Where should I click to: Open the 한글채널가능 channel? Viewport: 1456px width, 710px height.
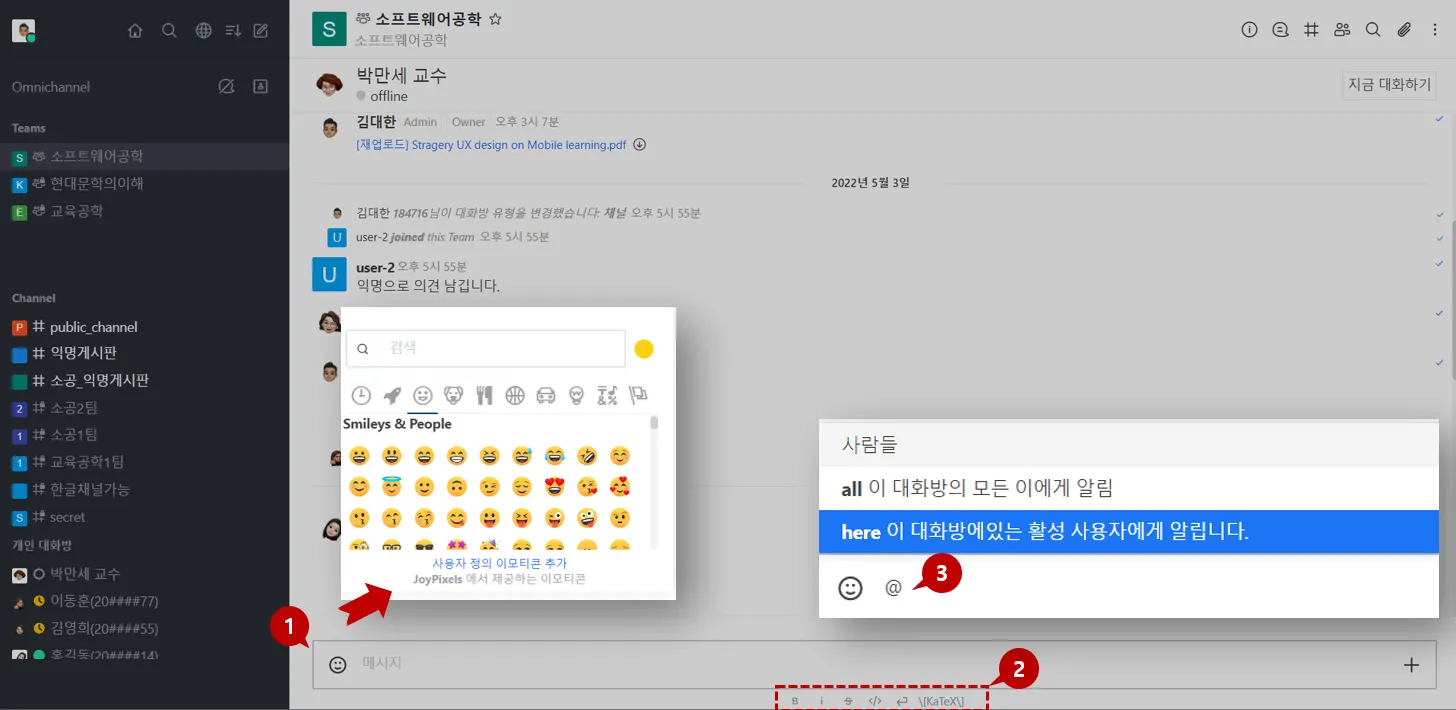144,490
